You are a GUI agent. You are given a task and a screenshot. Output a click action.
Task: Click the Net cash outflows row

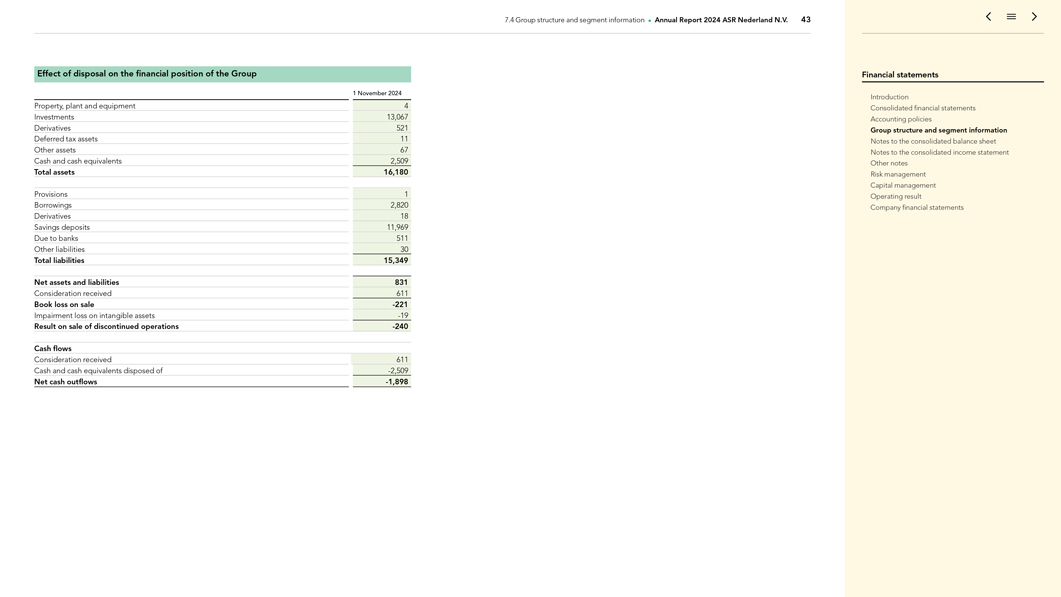click(x=66, y=382)
